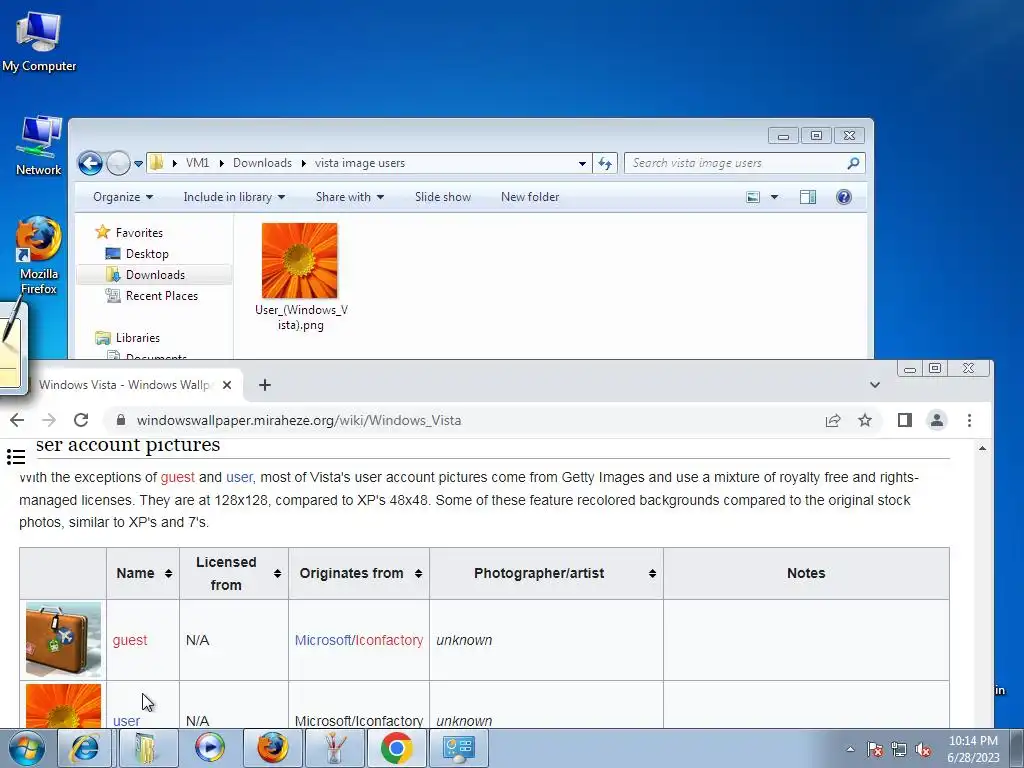The width and height of the screenshot is (1024, 768).
Task: Open the Share with menu
Action: [x=349, y=197]
